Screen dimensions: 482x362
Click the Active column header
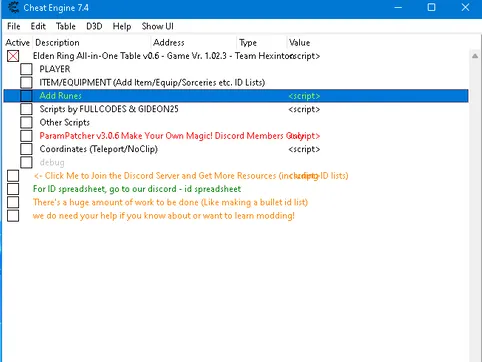coord(18,43)
